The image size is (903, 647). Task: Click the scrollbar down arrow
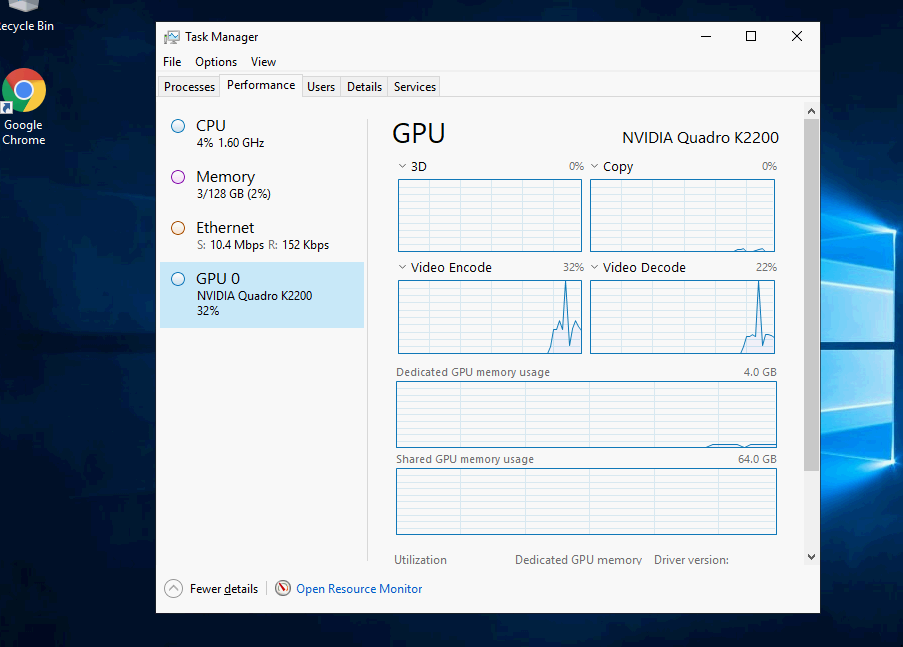(811, 557)
